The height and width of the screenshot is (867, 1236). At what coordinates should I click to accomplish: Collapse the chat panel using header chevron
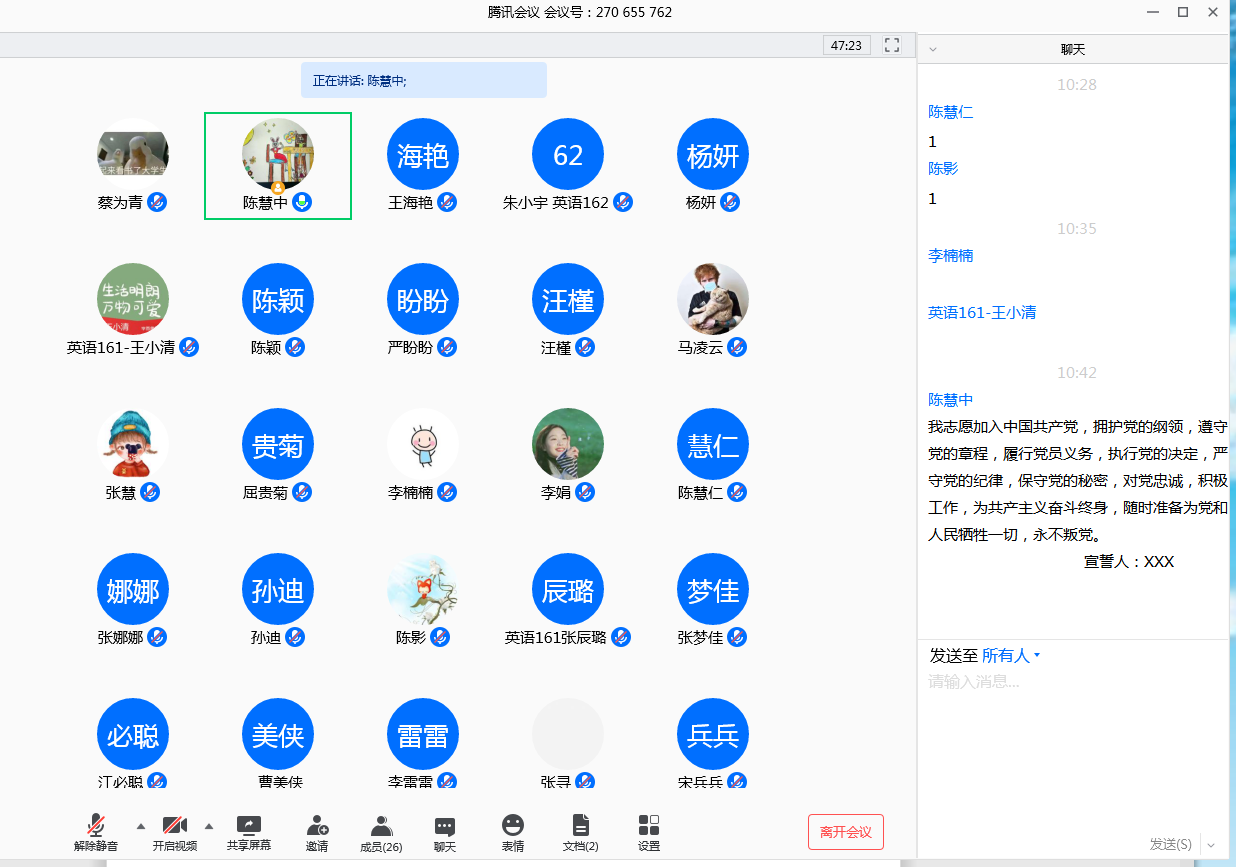tap(933, 49)
